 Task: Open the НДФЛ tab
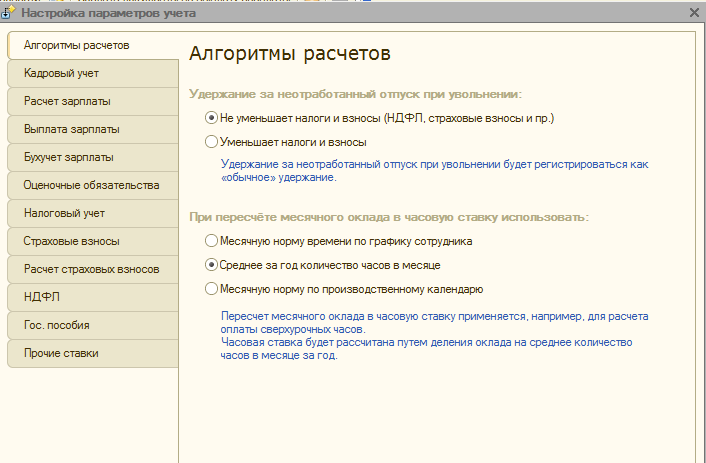tap(91, 298)
